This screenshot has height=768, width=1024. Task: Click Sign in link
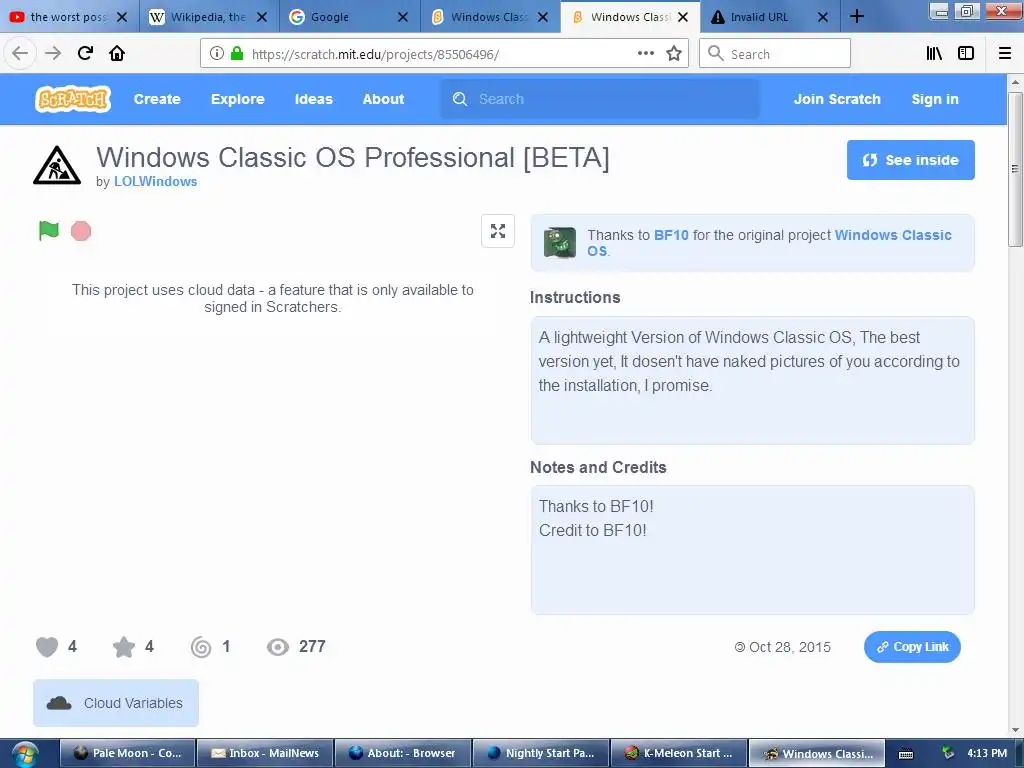click(x=935, y=99)
